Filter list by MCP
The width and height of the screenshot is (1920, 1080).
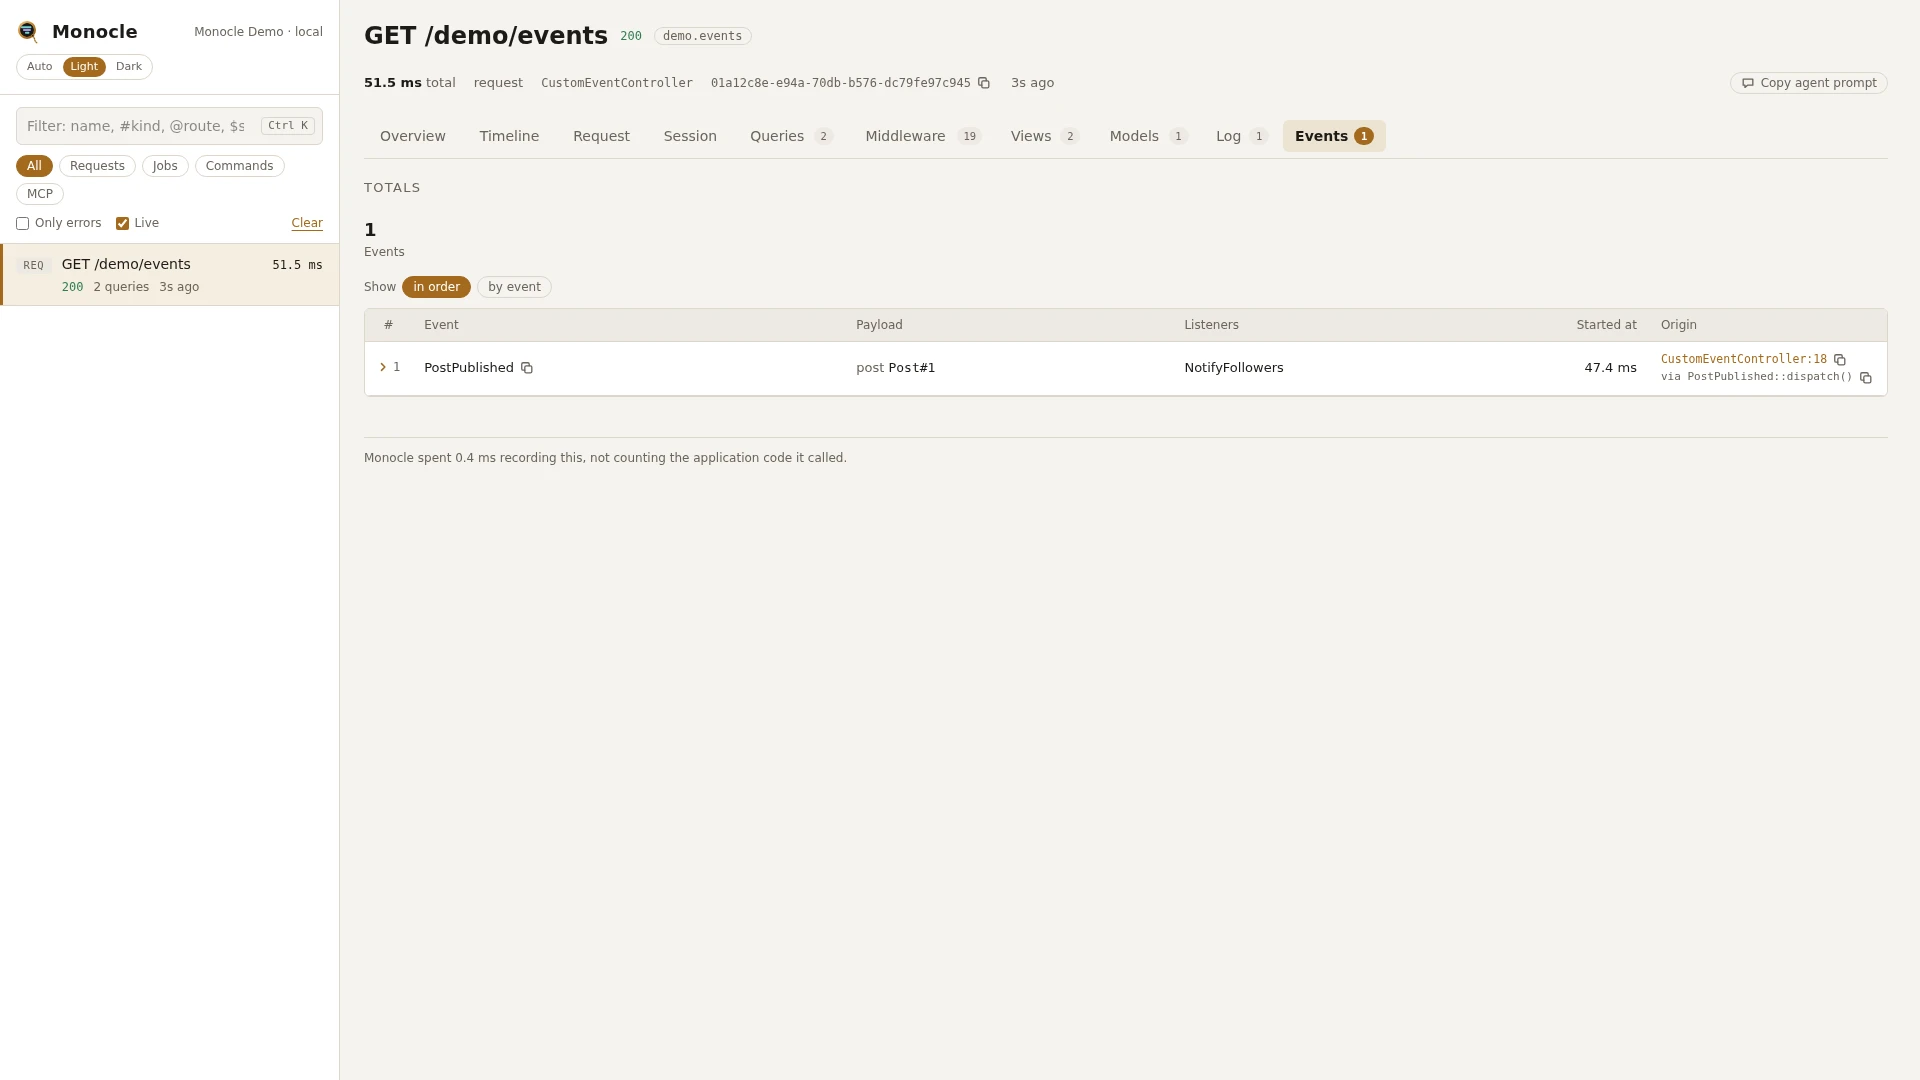40,194
